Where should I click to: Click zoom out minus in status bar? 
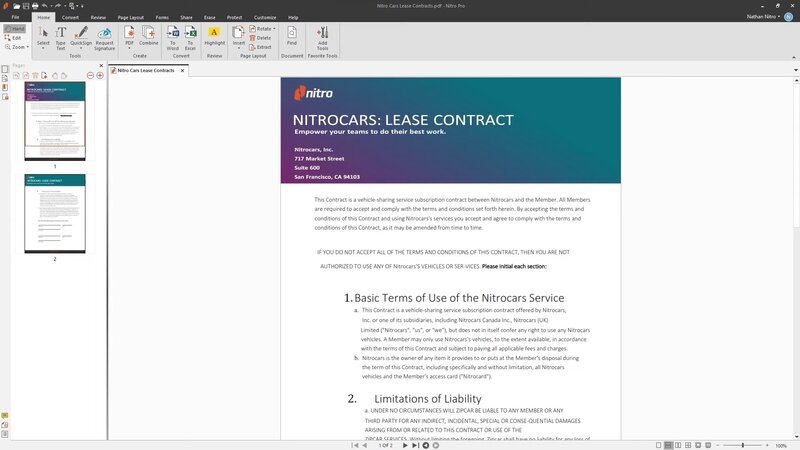(x=718, y=445)
